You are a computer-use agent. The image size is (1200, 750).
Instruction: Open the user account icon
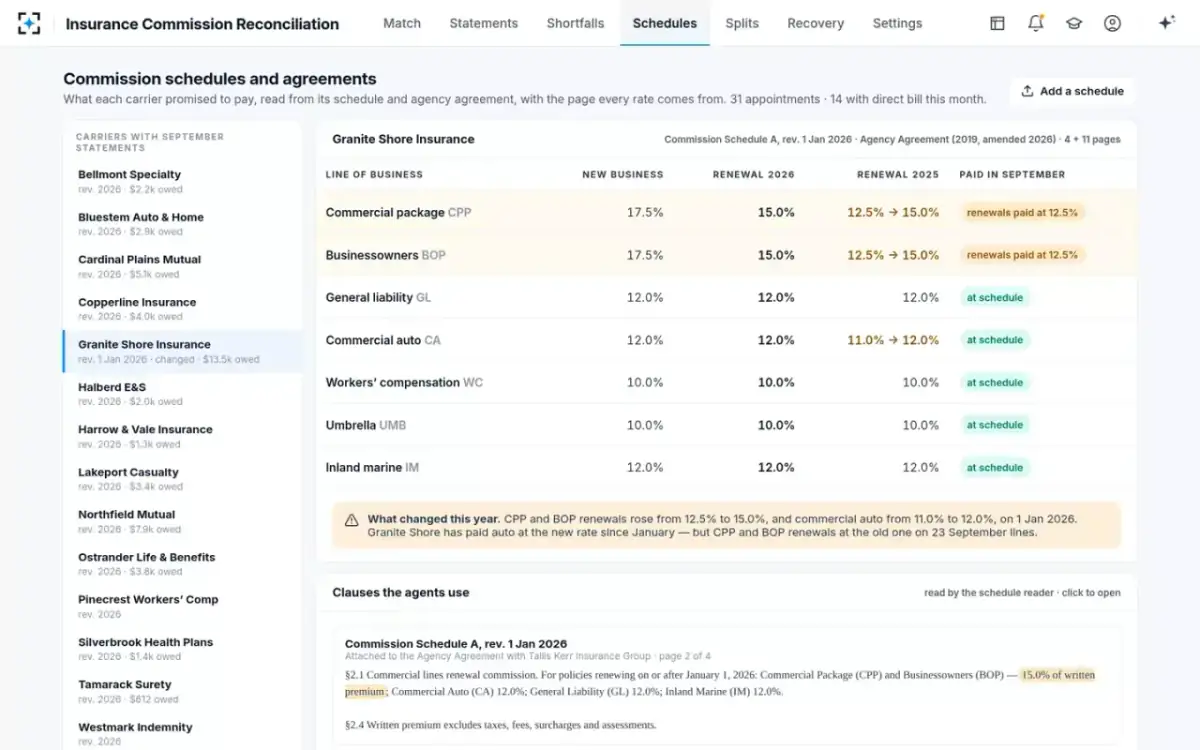click(1112, 23)
